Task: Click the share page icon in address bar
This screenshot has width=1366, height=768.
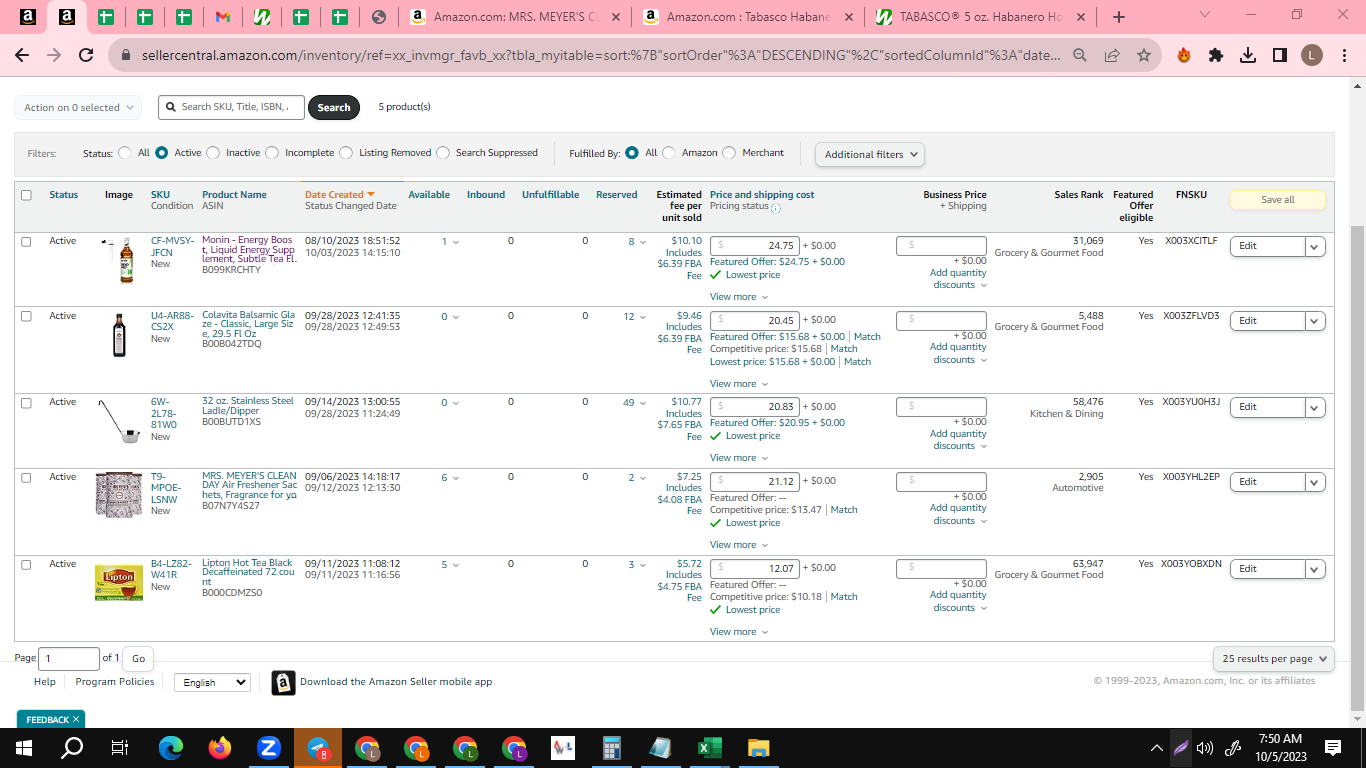Action: pos(1111,56)
